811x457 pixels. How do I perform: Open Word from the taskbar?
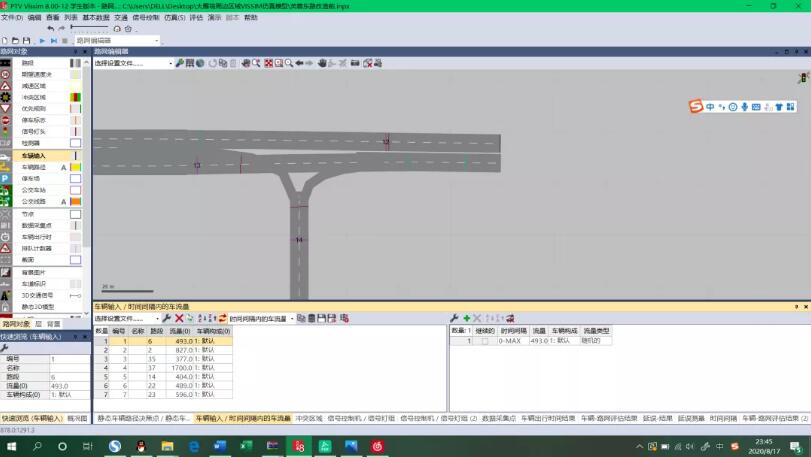click(220, 446)
